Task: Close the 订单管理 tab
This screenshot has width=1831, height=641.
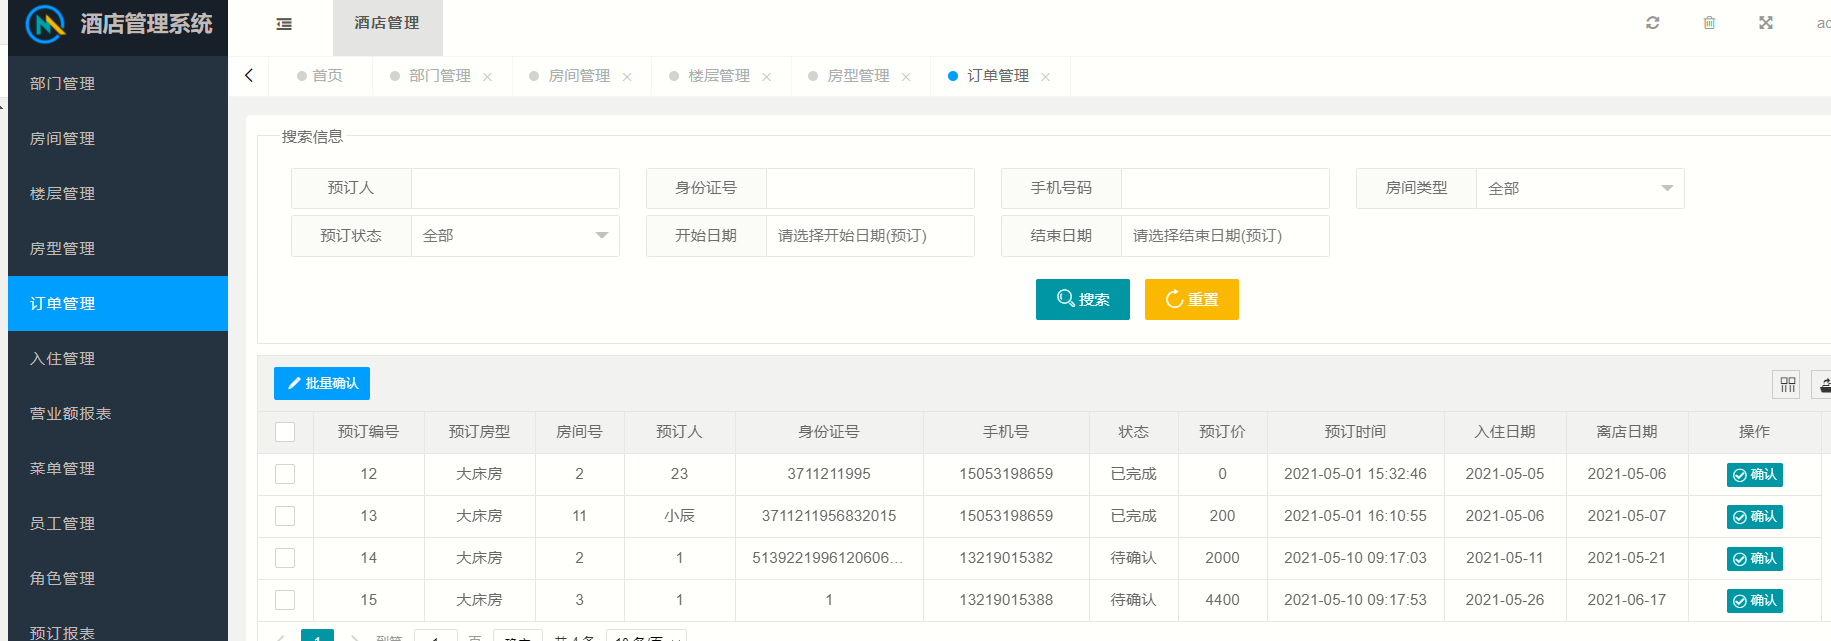Action: 1045,77
